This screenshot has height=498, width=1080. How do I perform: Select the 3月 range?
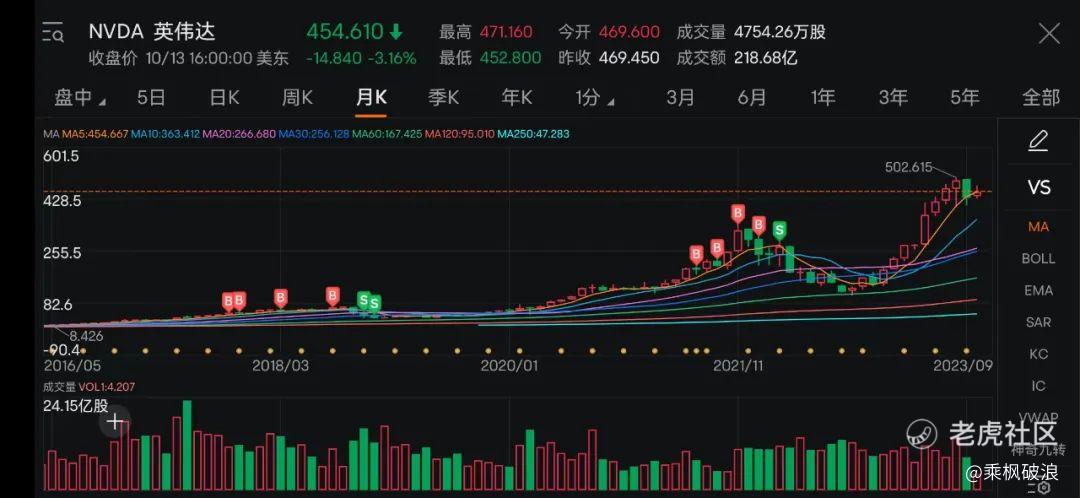click(680, 98)
